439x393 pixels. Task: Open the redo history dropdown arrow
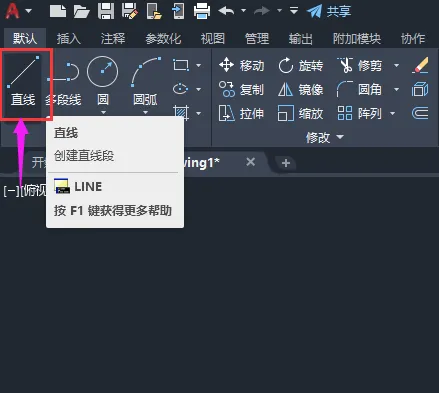pyautogui.click(x=279, y=11)
